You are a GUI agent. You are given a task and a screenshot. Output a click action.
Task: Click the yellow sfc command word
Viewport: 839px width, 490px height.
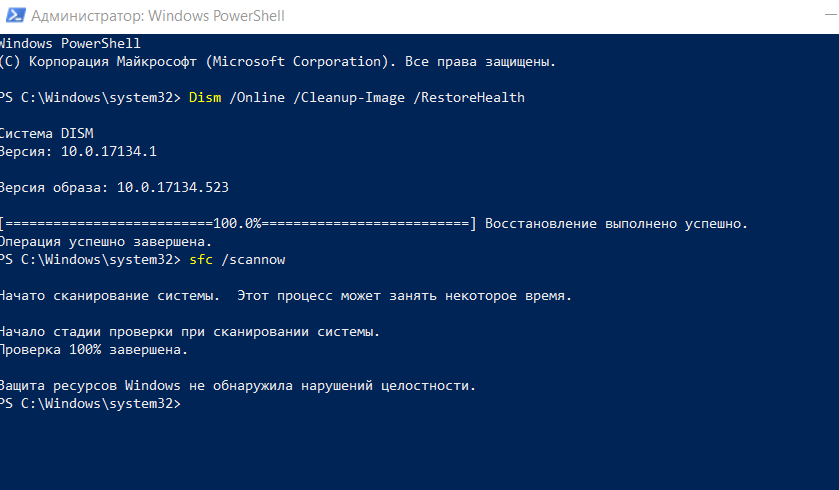[x=201, y=259]
